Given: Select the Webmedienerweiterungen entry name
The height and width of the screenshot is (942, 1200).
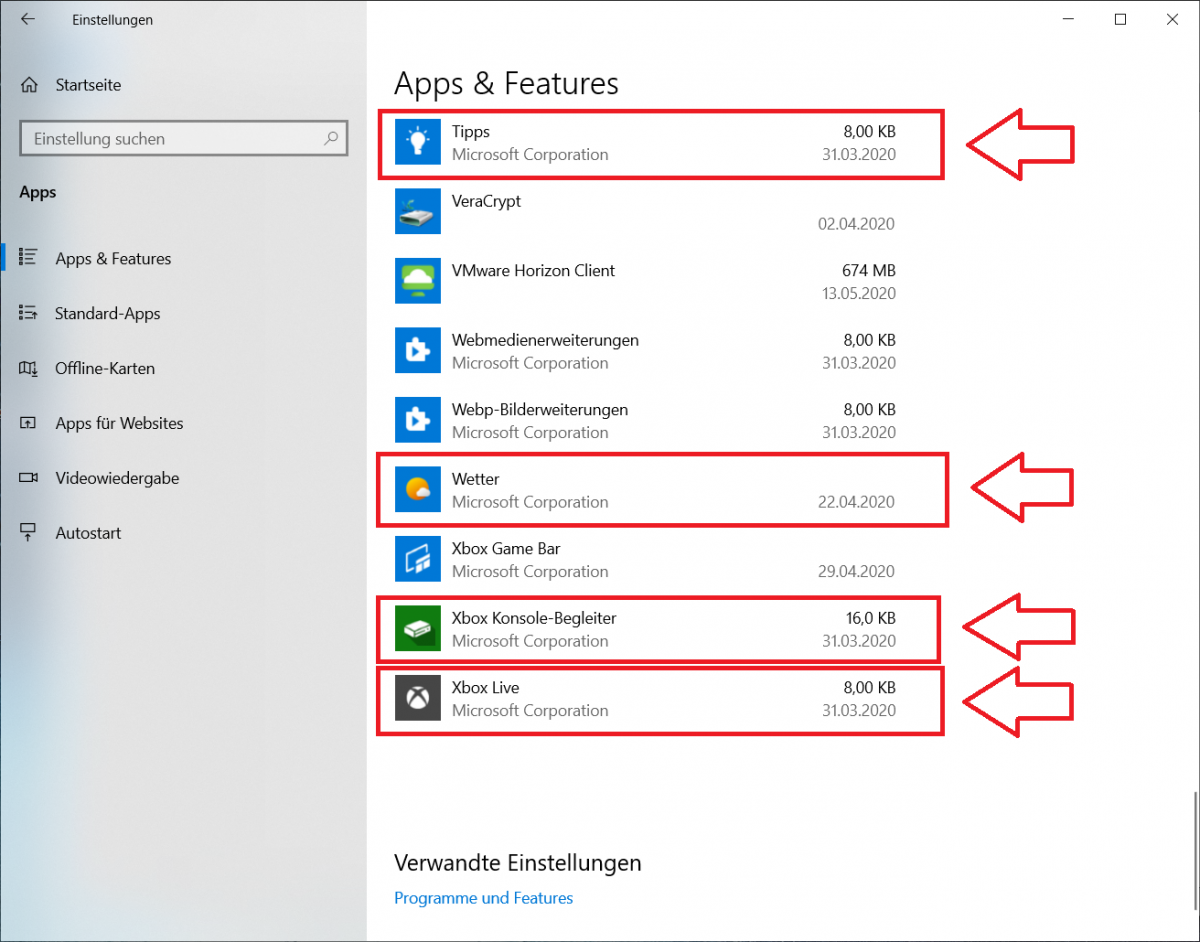Looking at the screenshot, I should tap(545, 340).
